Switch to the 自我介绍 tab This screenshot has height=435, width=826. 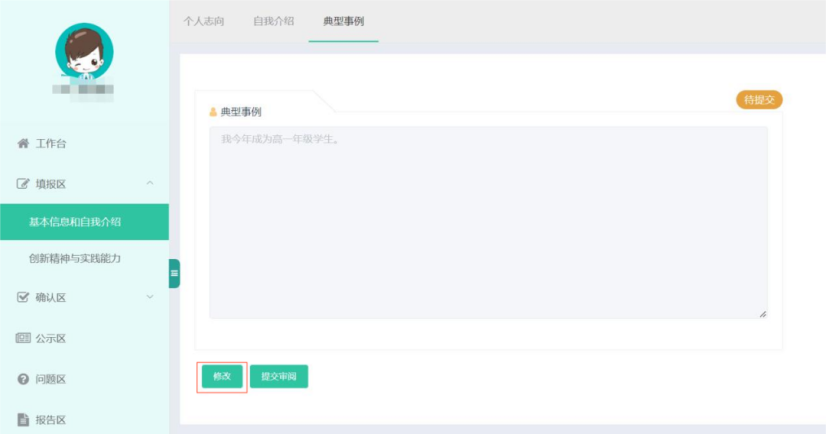coord(273,21)
